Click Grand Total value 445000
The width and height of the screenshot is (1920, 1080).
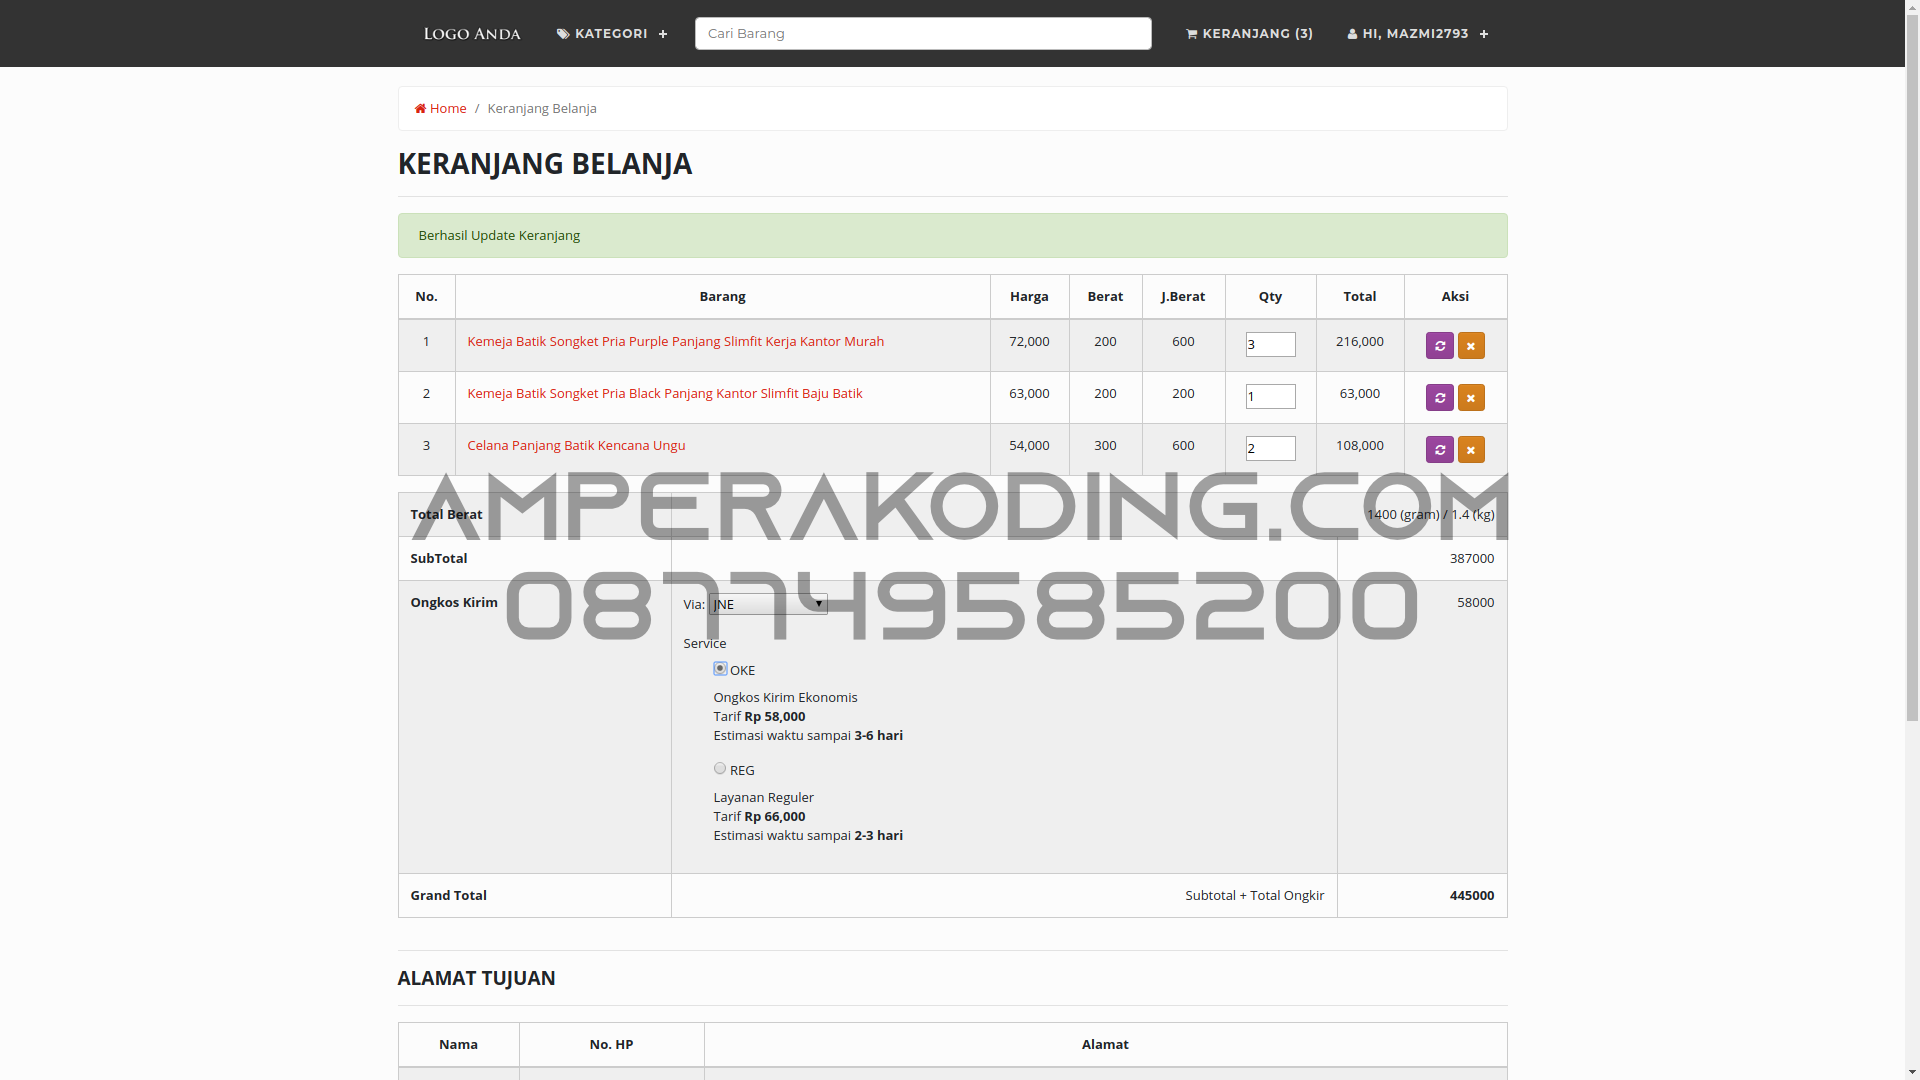pos(1472,895)
